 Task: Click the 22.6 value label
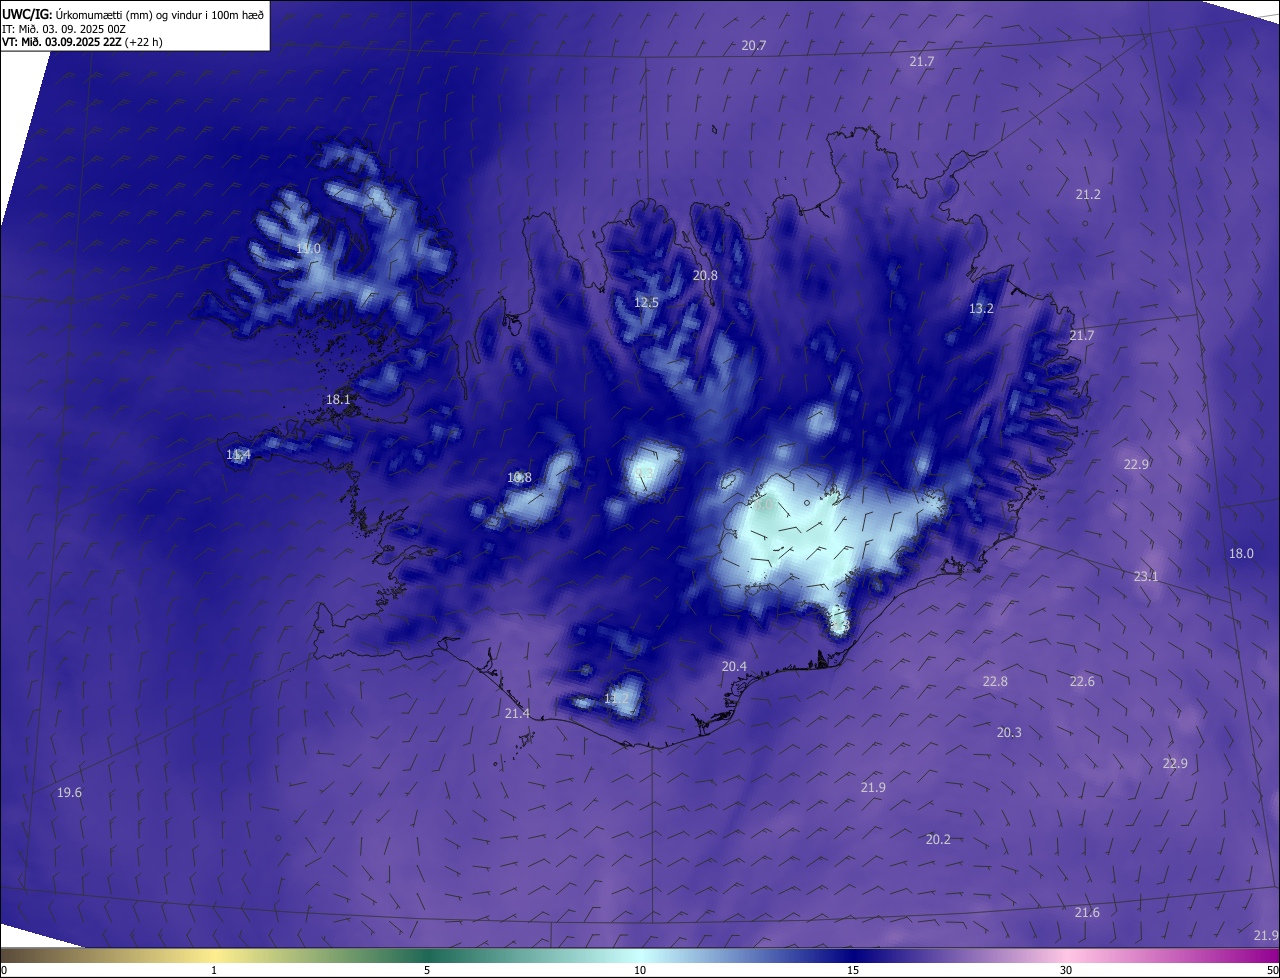click(1082, 681)
